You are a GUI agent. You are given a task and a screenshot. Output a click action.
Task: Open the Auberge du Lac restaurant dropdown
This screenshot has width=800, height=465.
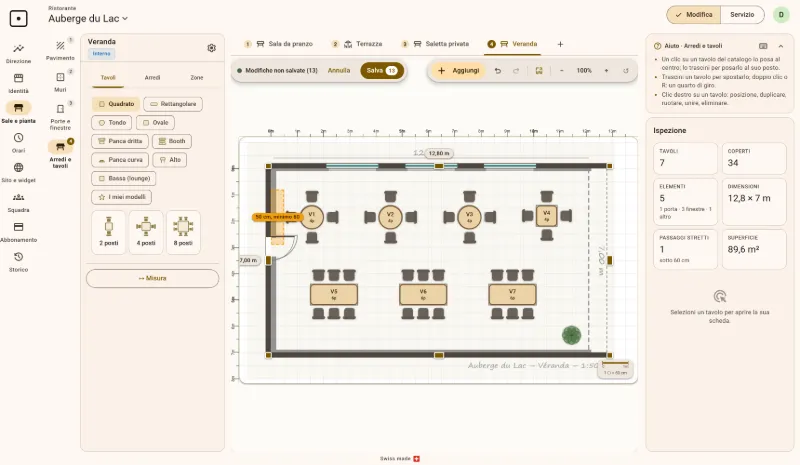tap(88, 18)
